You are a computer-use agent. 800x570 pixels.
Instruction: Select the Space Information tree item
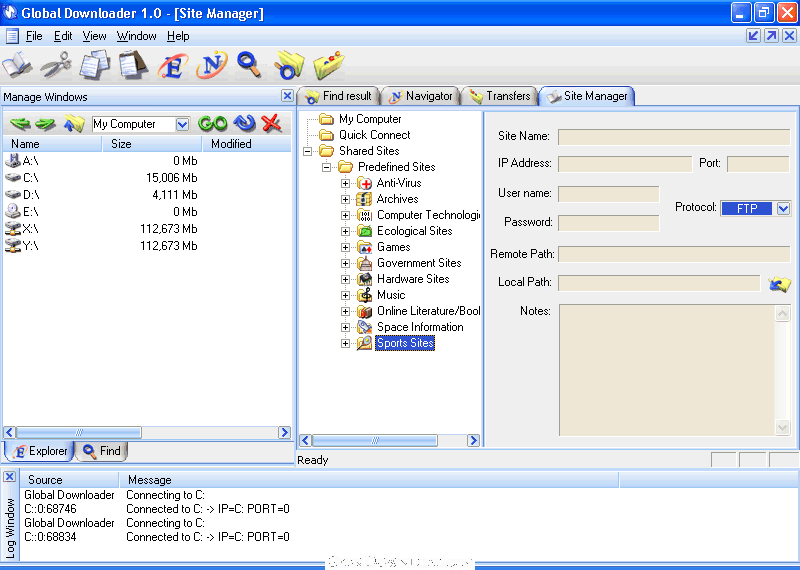point(420,327)
